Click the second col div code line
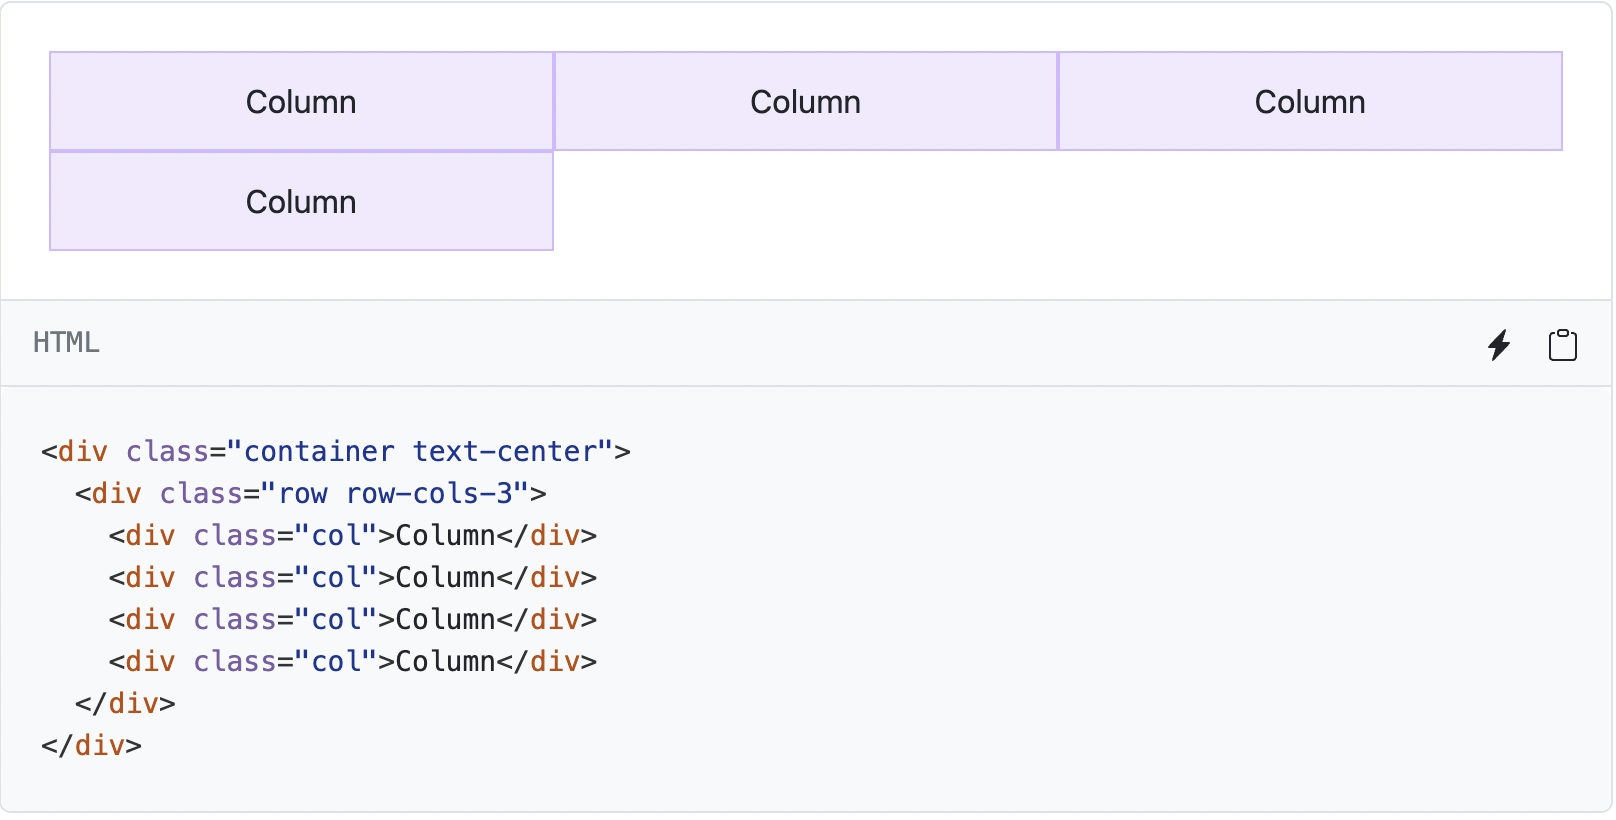Viewport: 1616px width, 820px height. (352, 578)
